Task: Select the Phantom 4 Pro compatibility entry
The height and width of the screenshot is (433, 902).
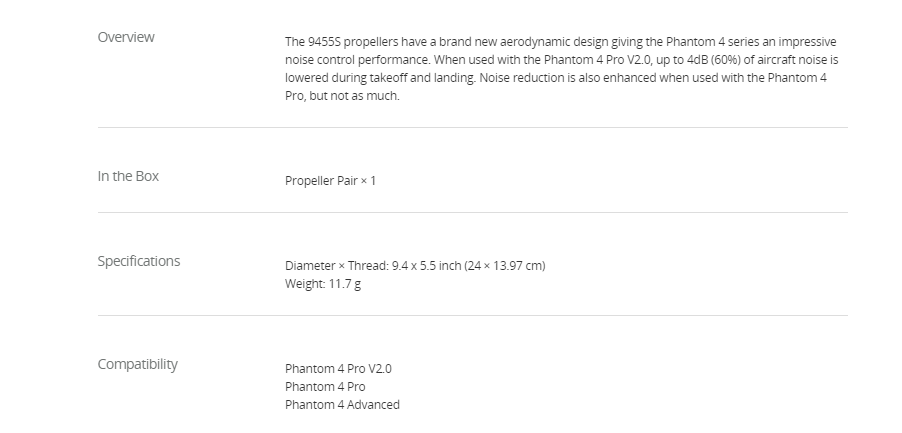Action: pos(325,386)
